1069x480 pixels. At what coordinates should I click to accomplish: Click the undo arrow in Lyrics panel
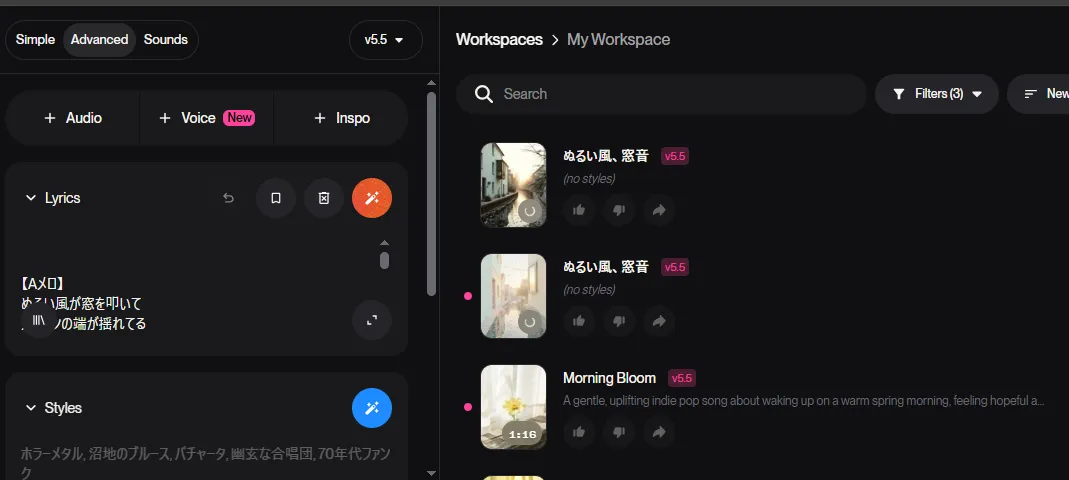(228, 198)
